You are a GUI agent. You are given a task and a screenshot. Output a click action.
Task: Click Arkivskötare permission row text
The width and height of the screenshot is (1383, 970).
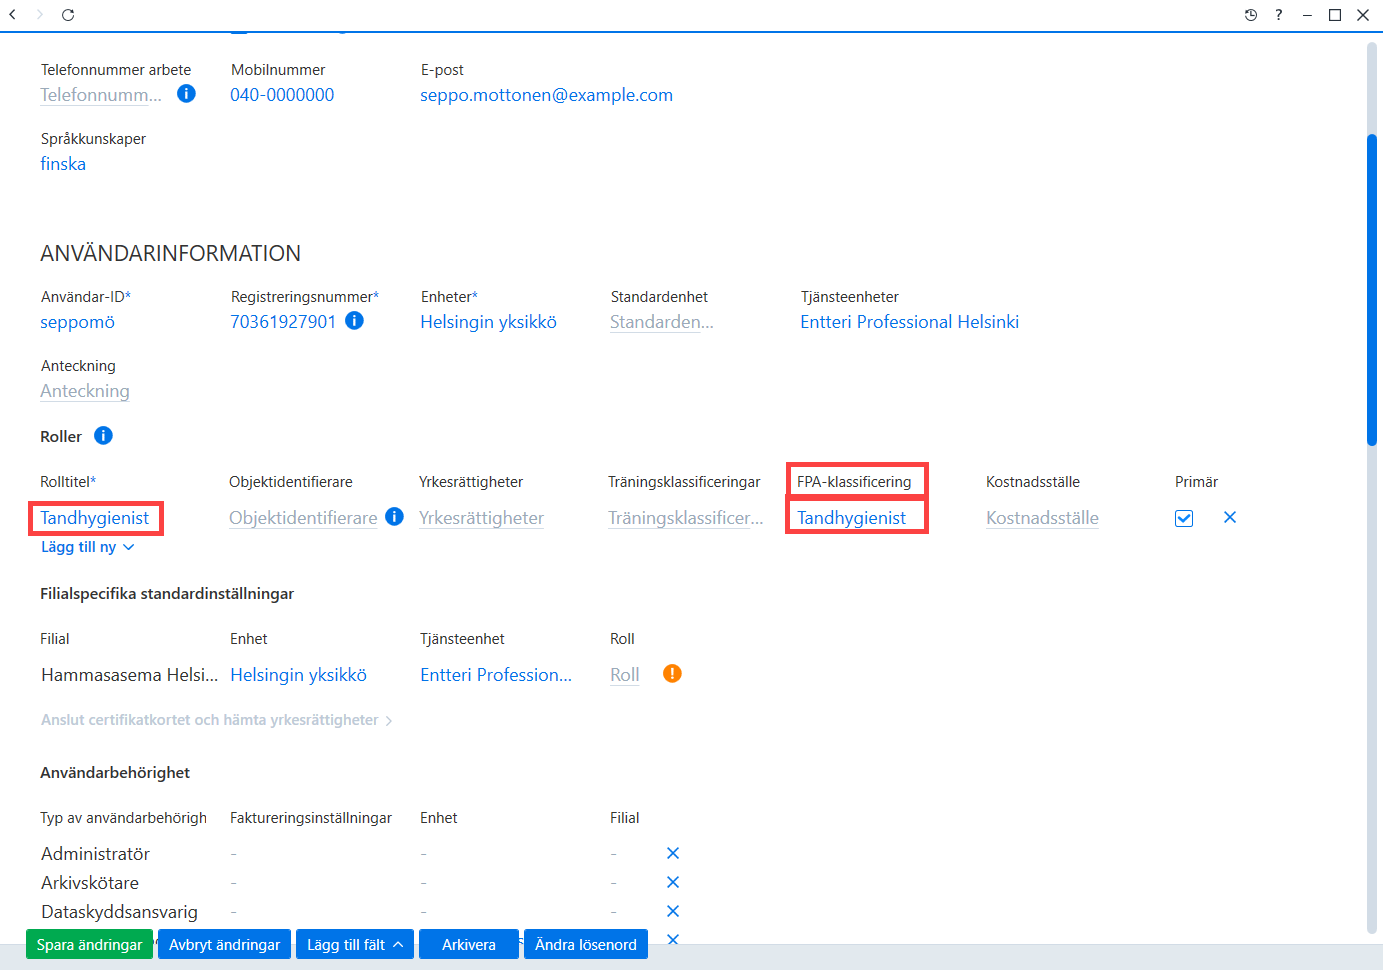(x=90, y=883)
